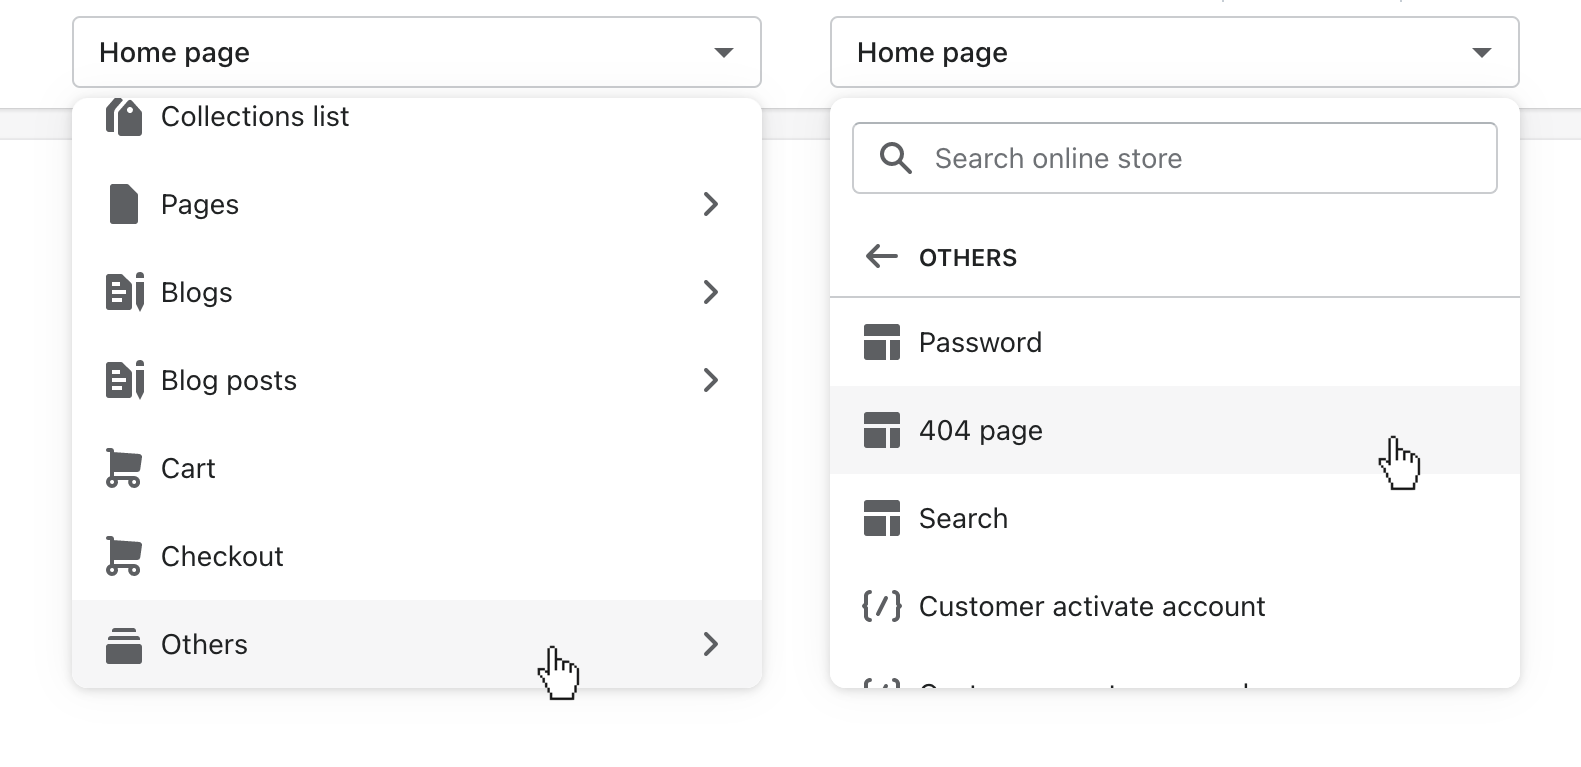Select the Blogs icon
Image resolution: width=1581 pixels, height=767 pixels.
124,292
